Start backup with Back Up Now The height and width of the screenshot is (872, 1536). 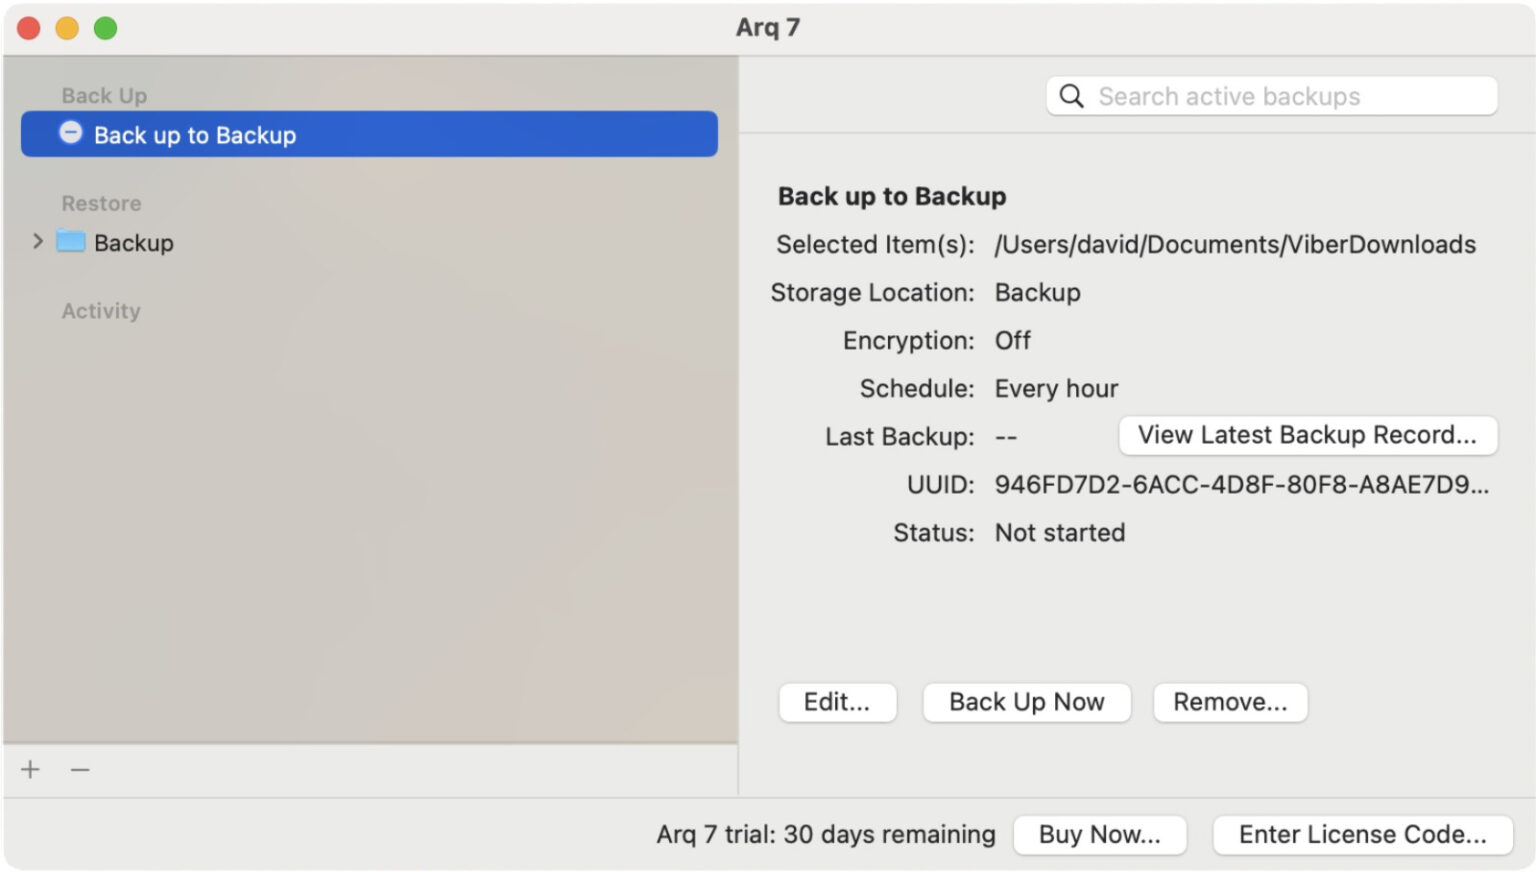1026,702
